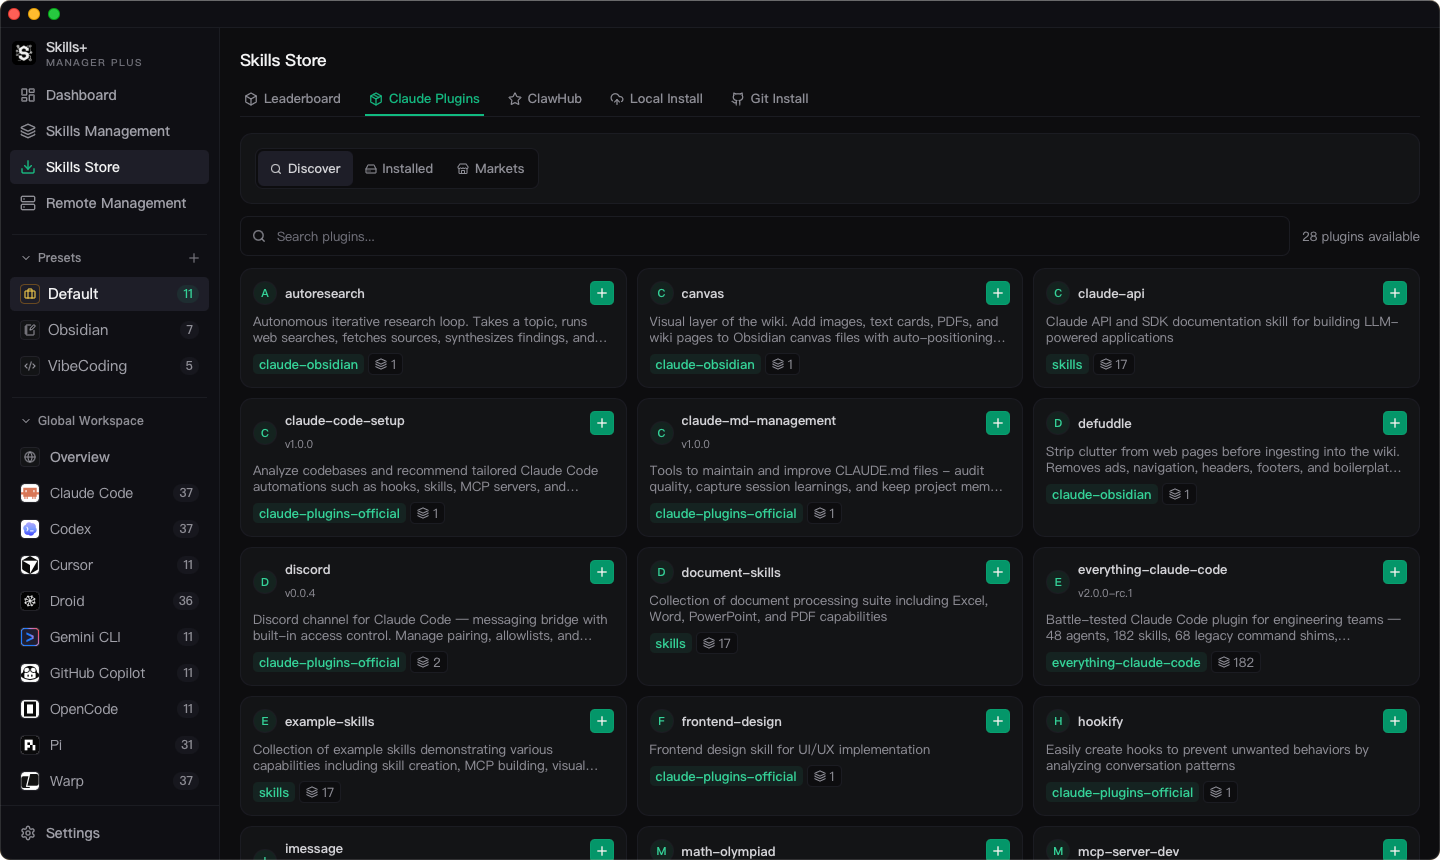1440x860 pixels.
Task: Install the claude-api plugin
Action: [x=1395, y=293]
